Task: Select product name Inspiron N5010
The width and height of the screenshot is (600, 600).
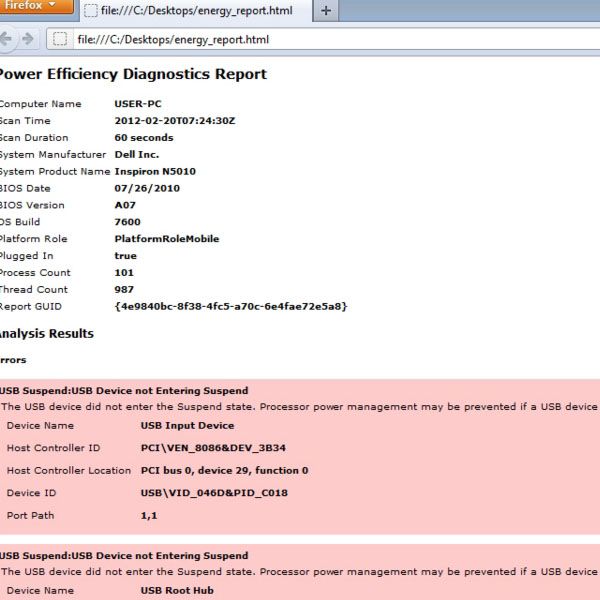Action: [155, 171]
